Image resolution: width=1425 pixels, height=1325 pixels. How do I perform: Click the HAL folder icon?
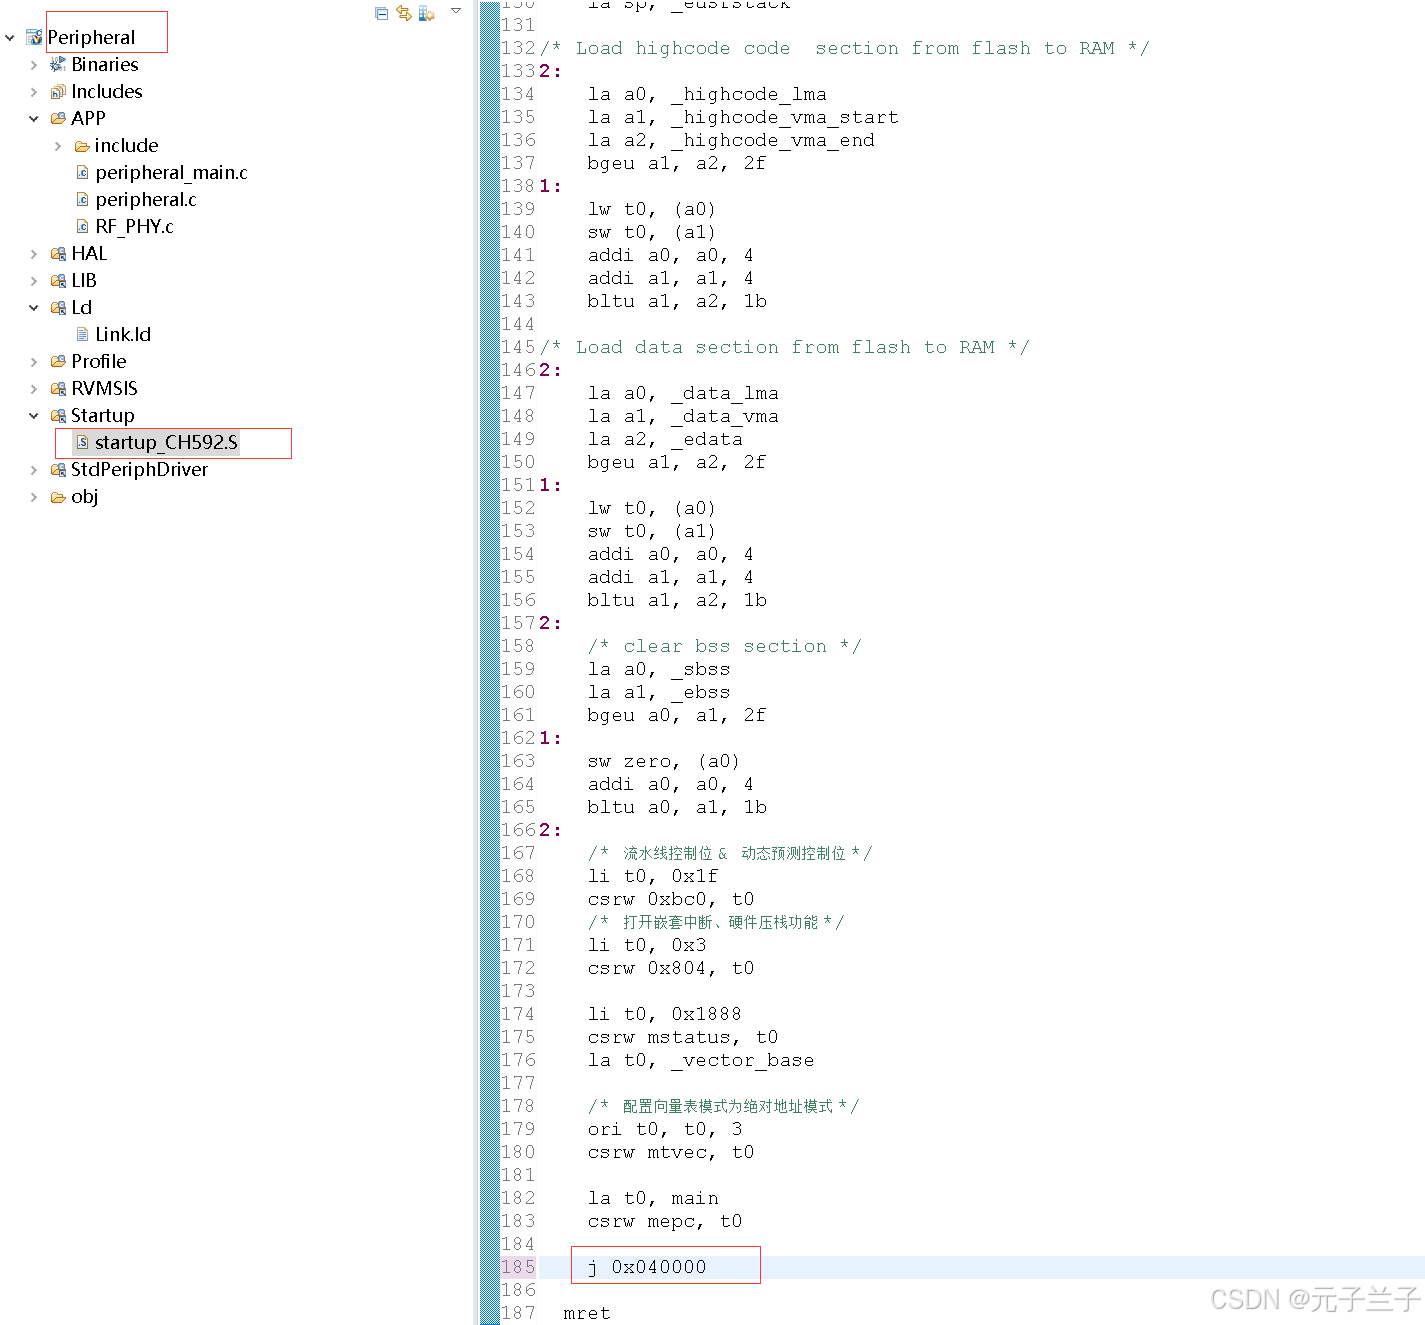pyautogui.click(x=58, y=254)
